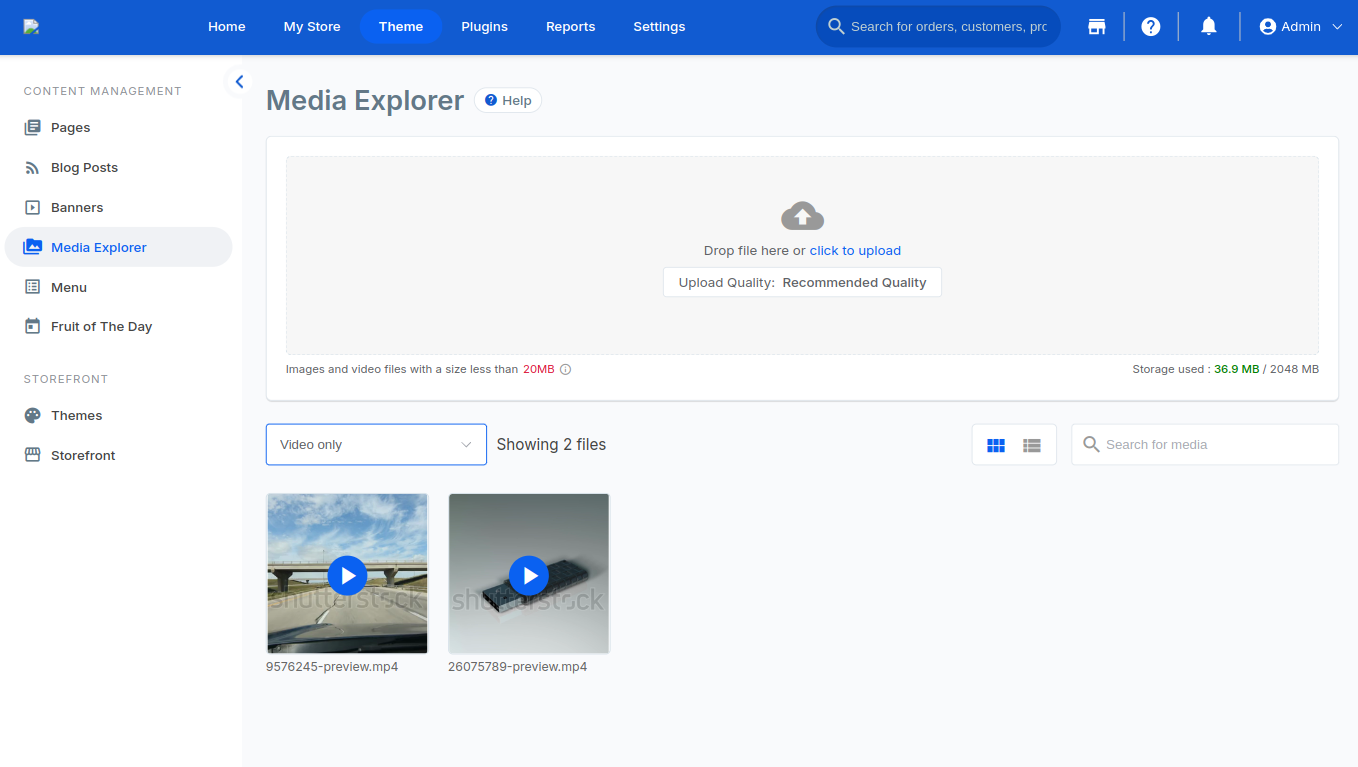Open the My Store menu
The height and width of the screenshot is (767, 1358).
312,27
